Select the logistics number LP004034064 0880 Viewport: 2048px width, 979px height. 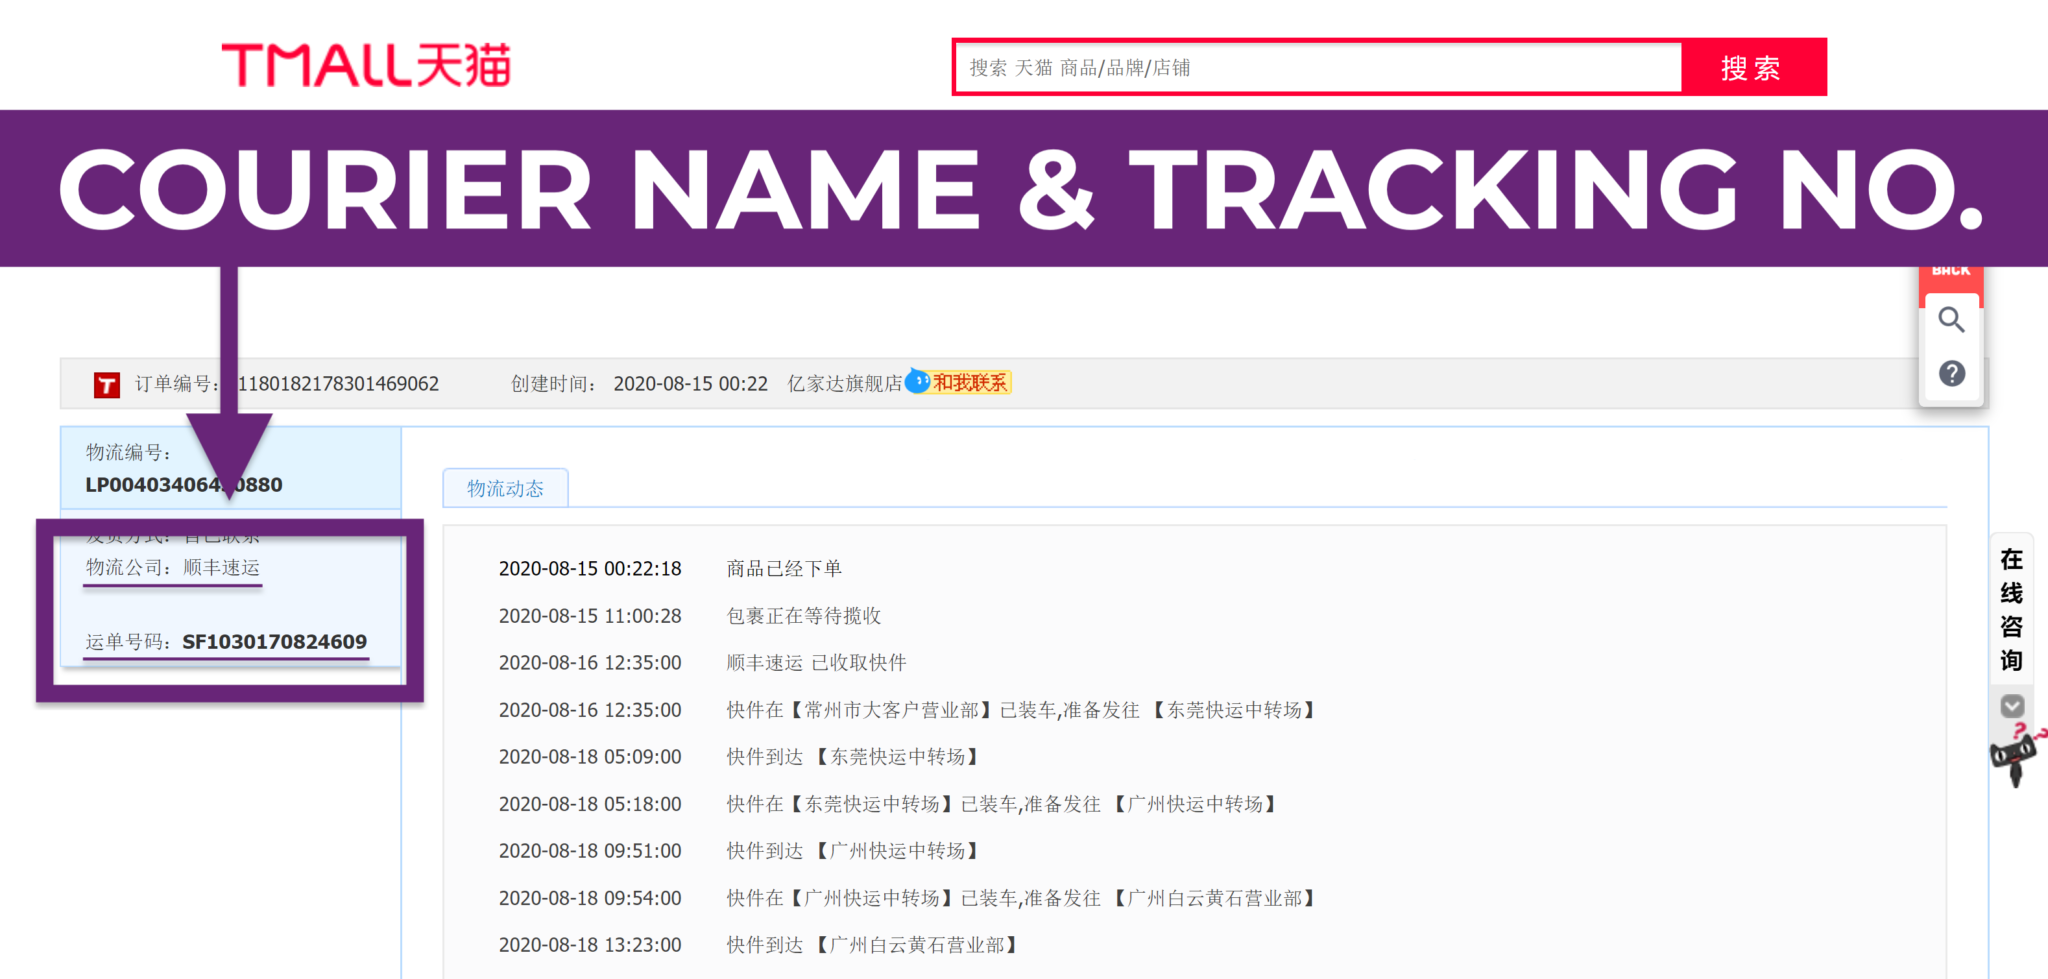[x=184, y=484]
